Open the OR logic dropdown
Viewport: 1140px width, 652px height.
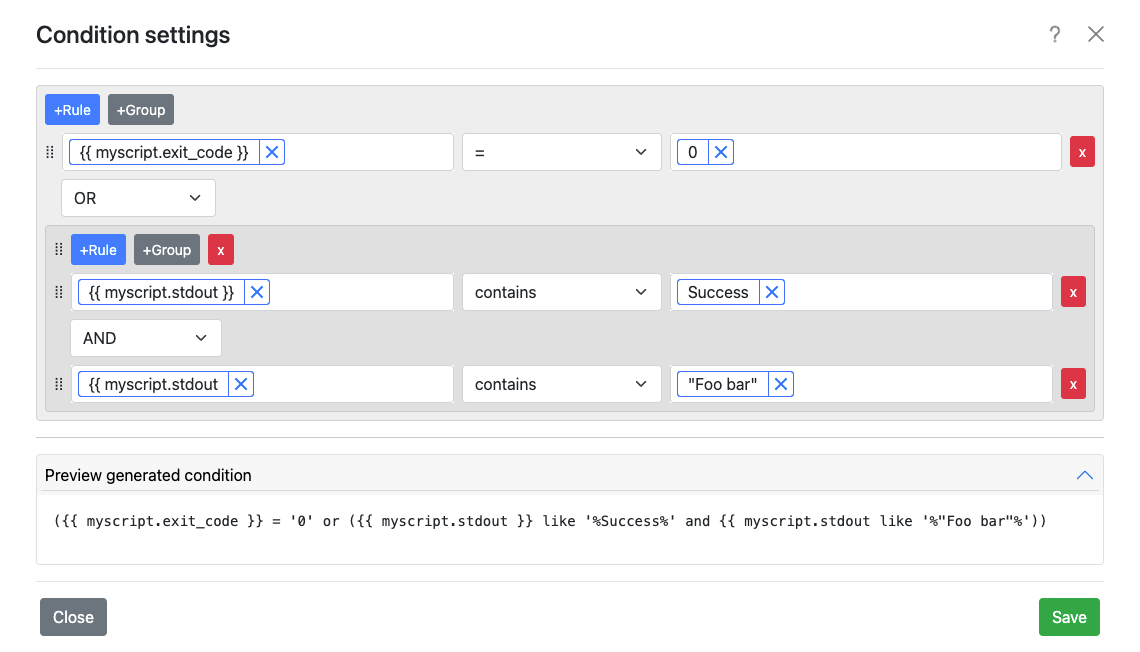coord(138,198)
